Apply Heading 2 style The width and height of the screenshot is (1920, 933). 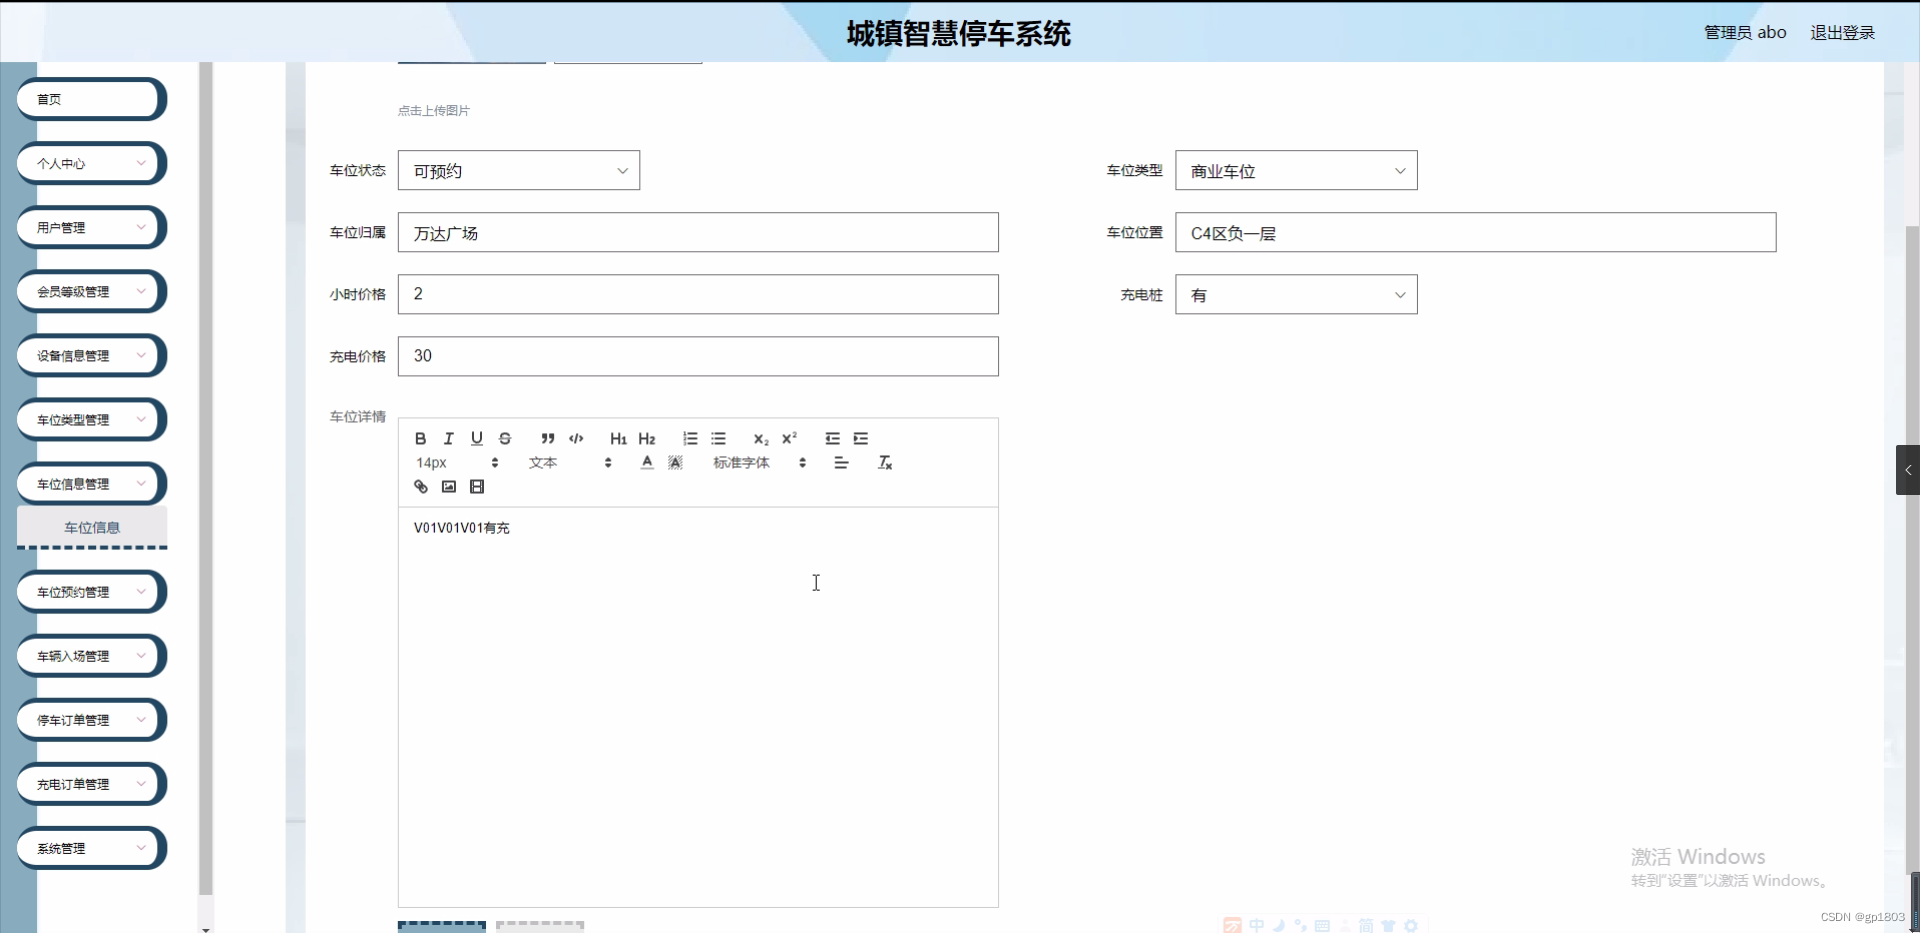647,438
